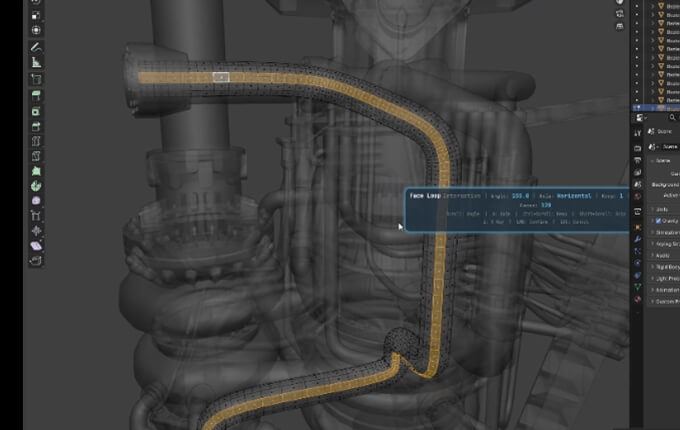Activate the Loop Cut tool
Viewport: 680px width, 430px height.
pos(36,141)
